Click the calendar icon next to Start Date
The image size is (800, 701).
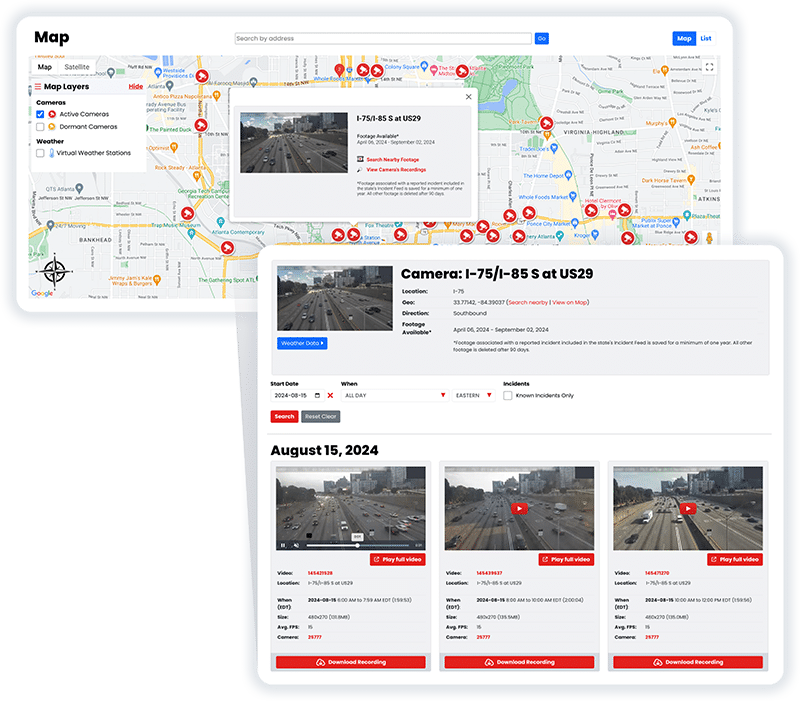coord(318,394)
